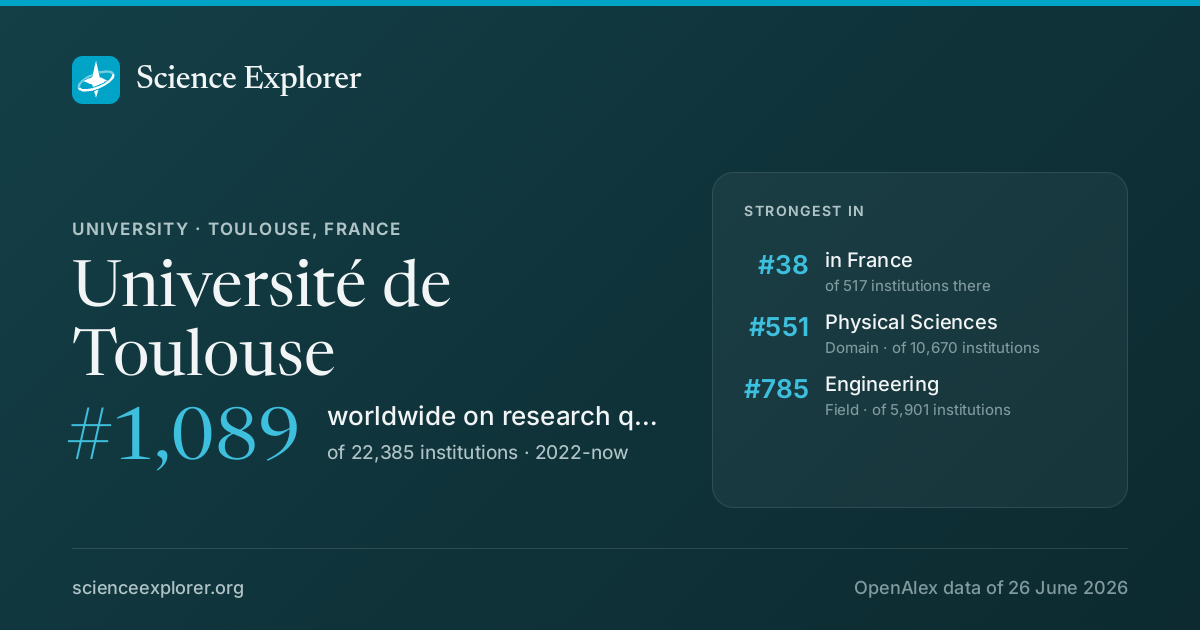Click 'Domain · of 10,670 institutions' text

(931, 348)
